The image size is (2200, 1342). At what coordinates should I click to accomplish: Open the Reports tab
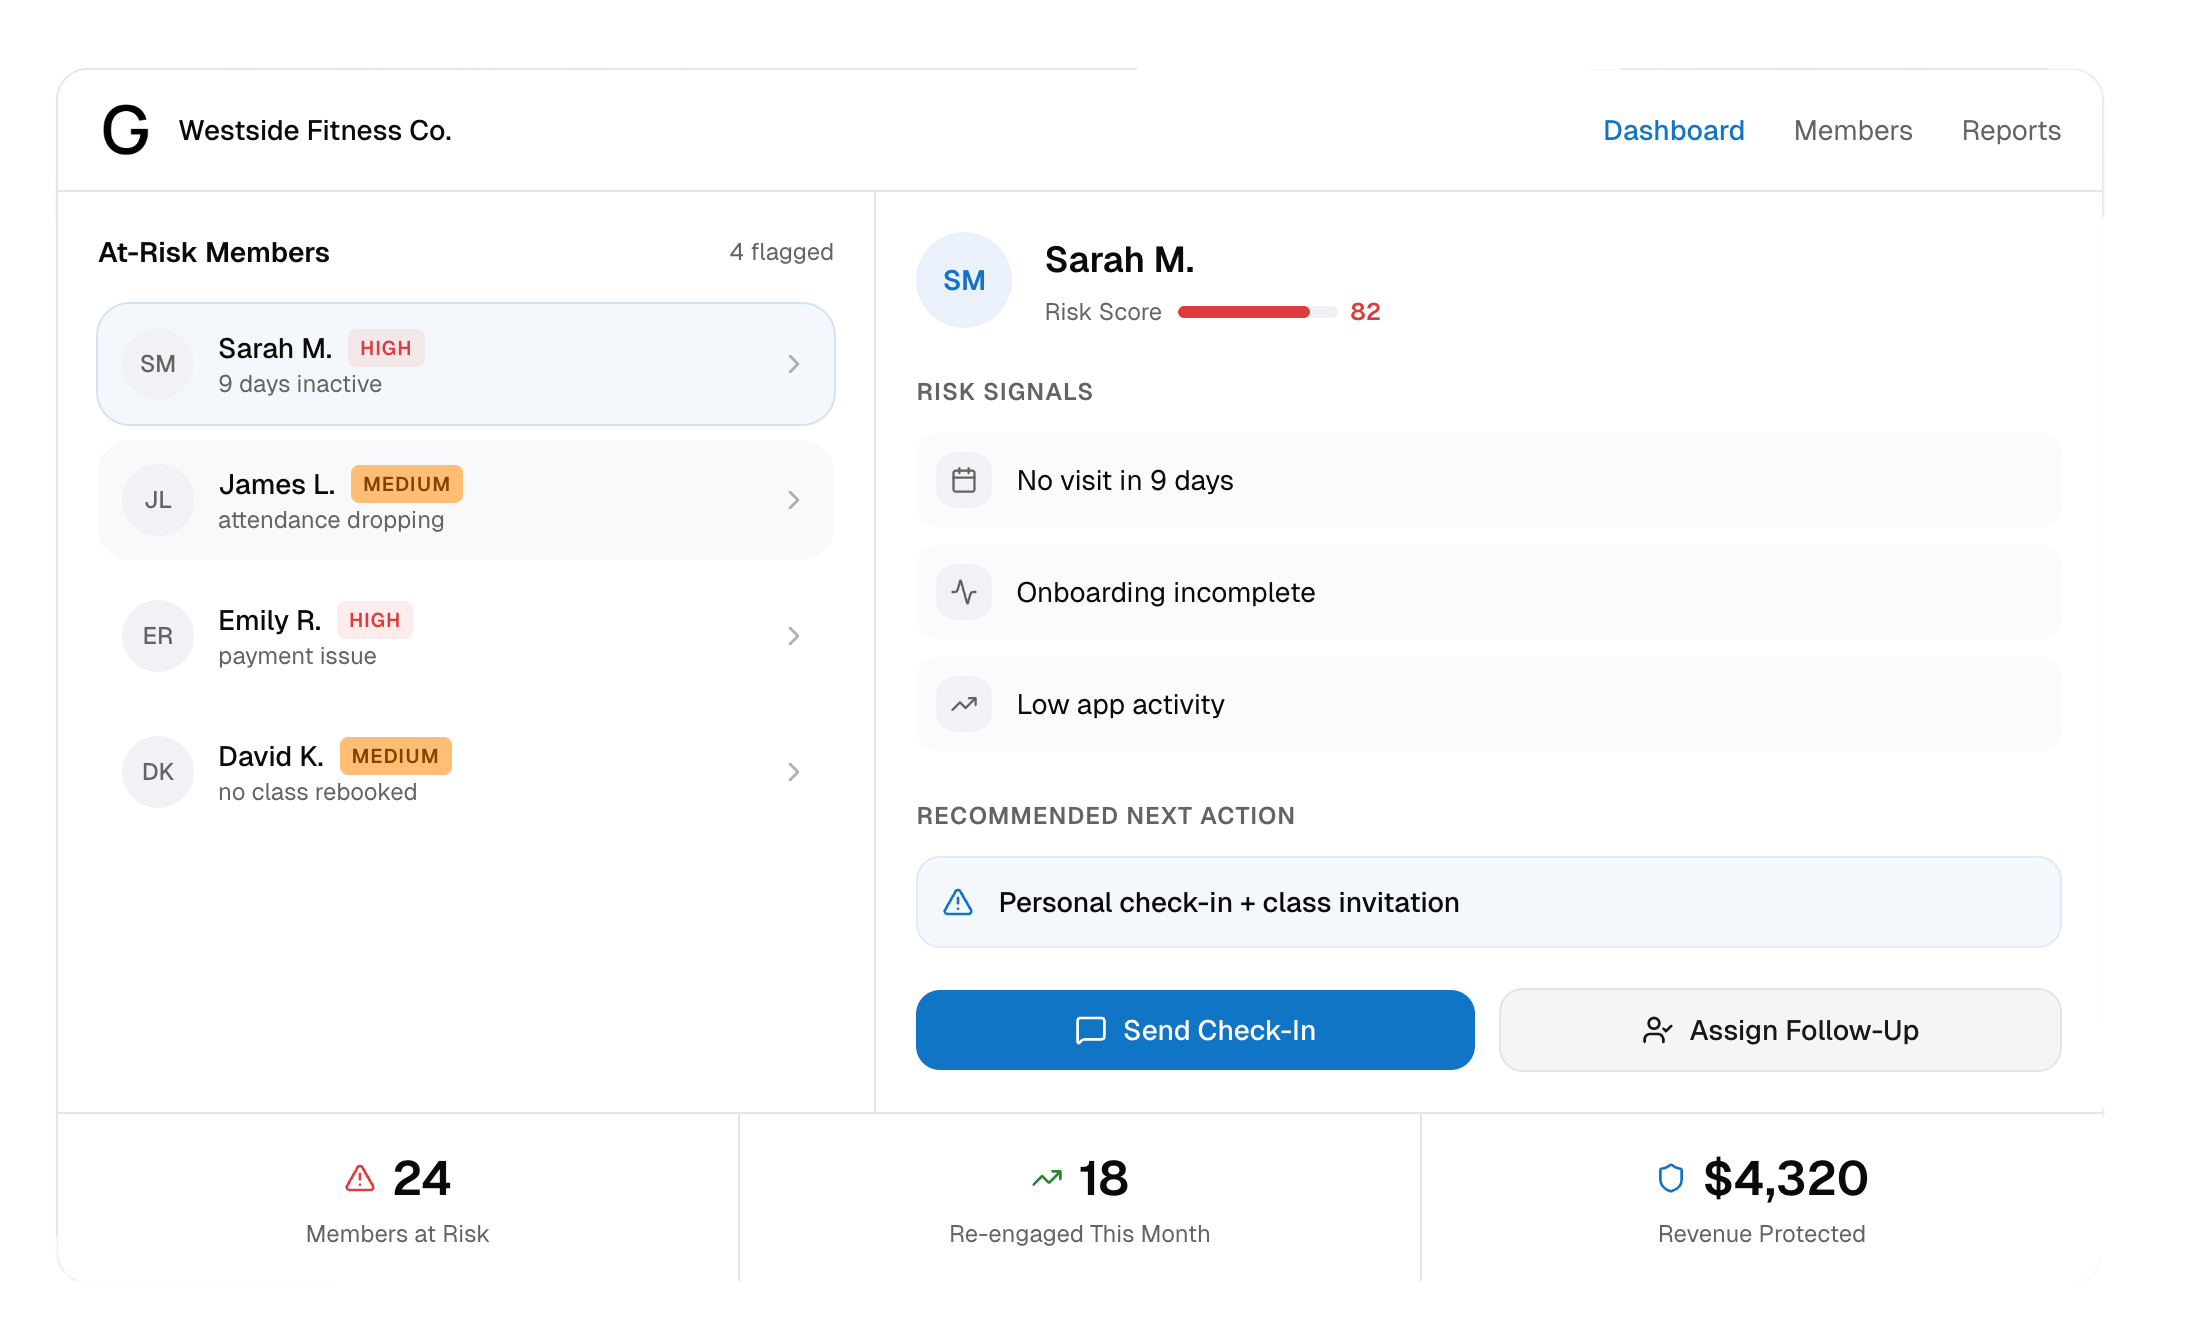point(2010,131)
